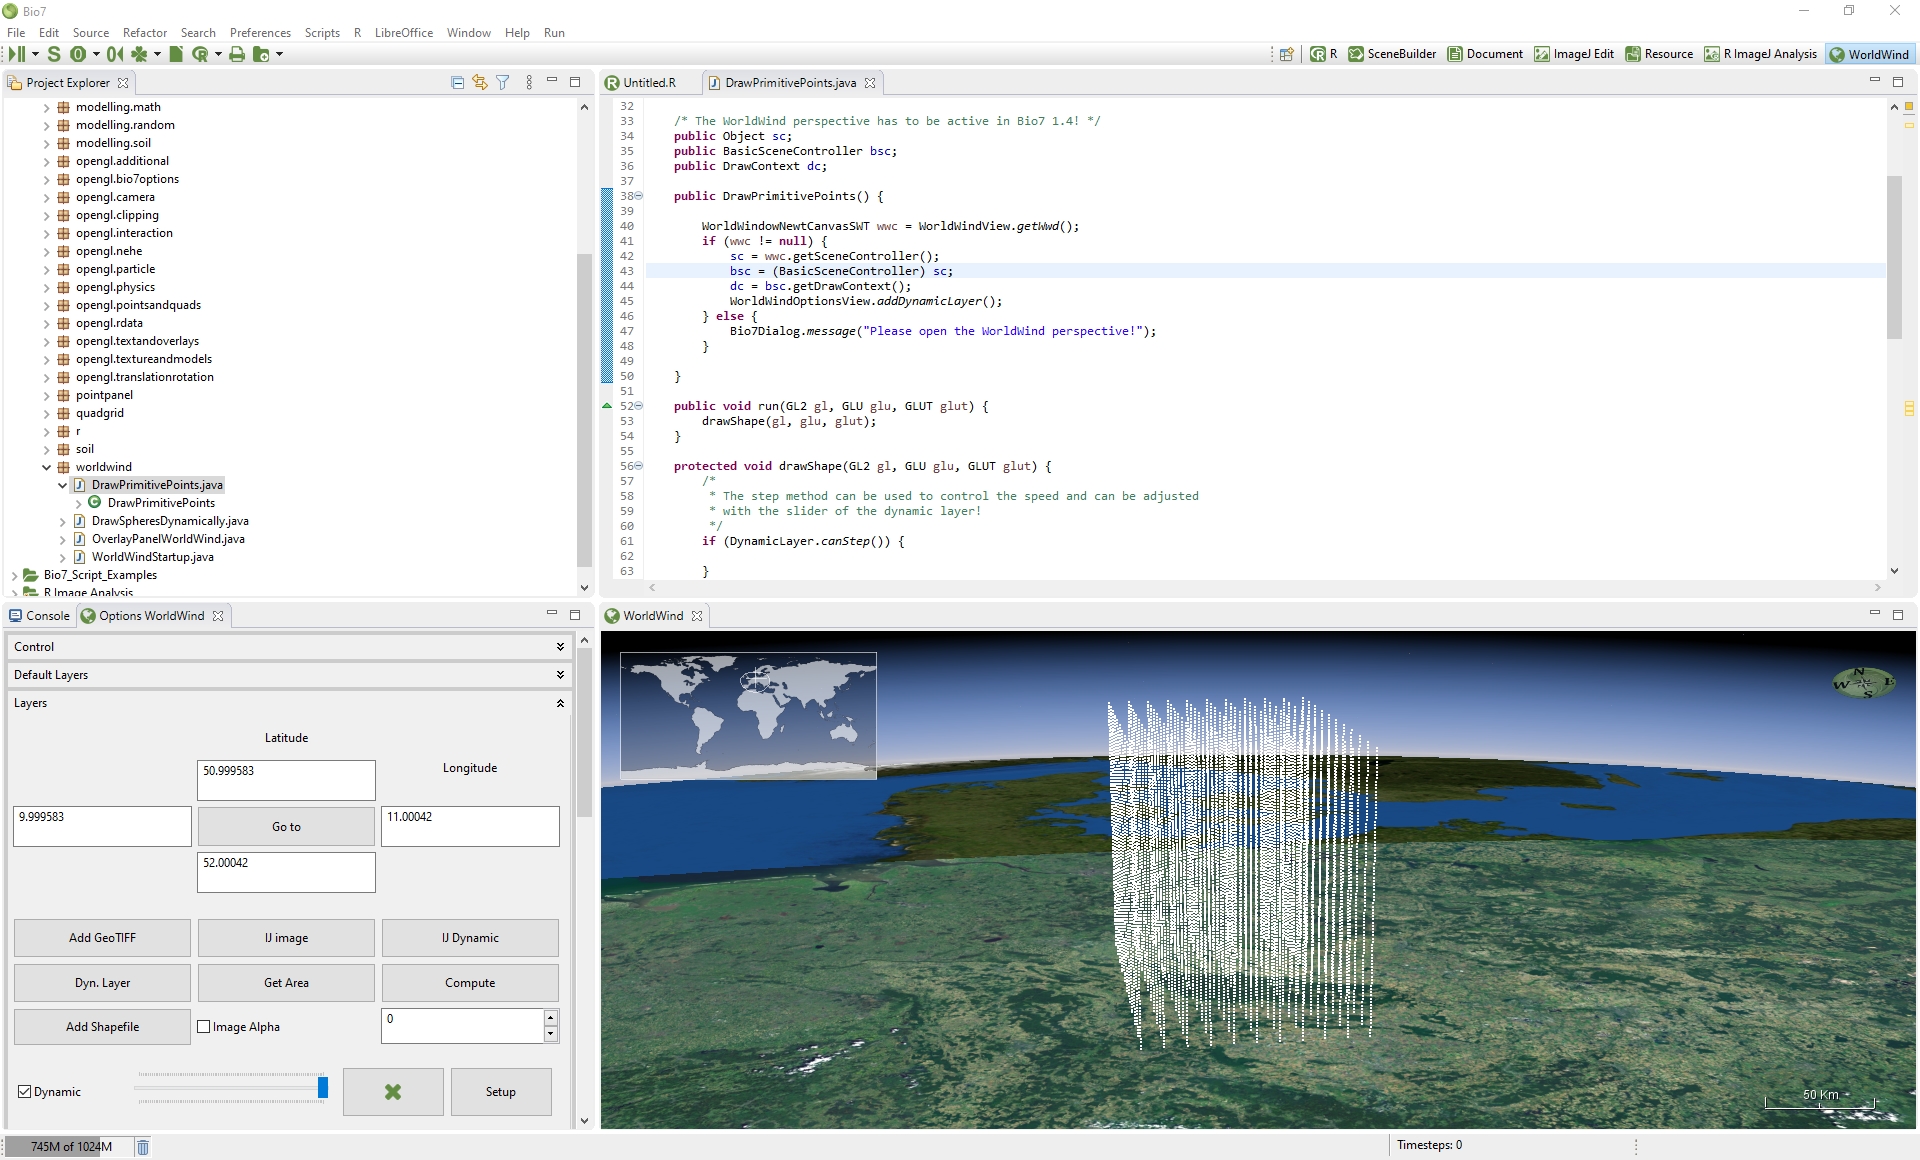The width and height of the screenshot is (1920, 1160).
Task: Open the File menu
Action: coord(16,33)
